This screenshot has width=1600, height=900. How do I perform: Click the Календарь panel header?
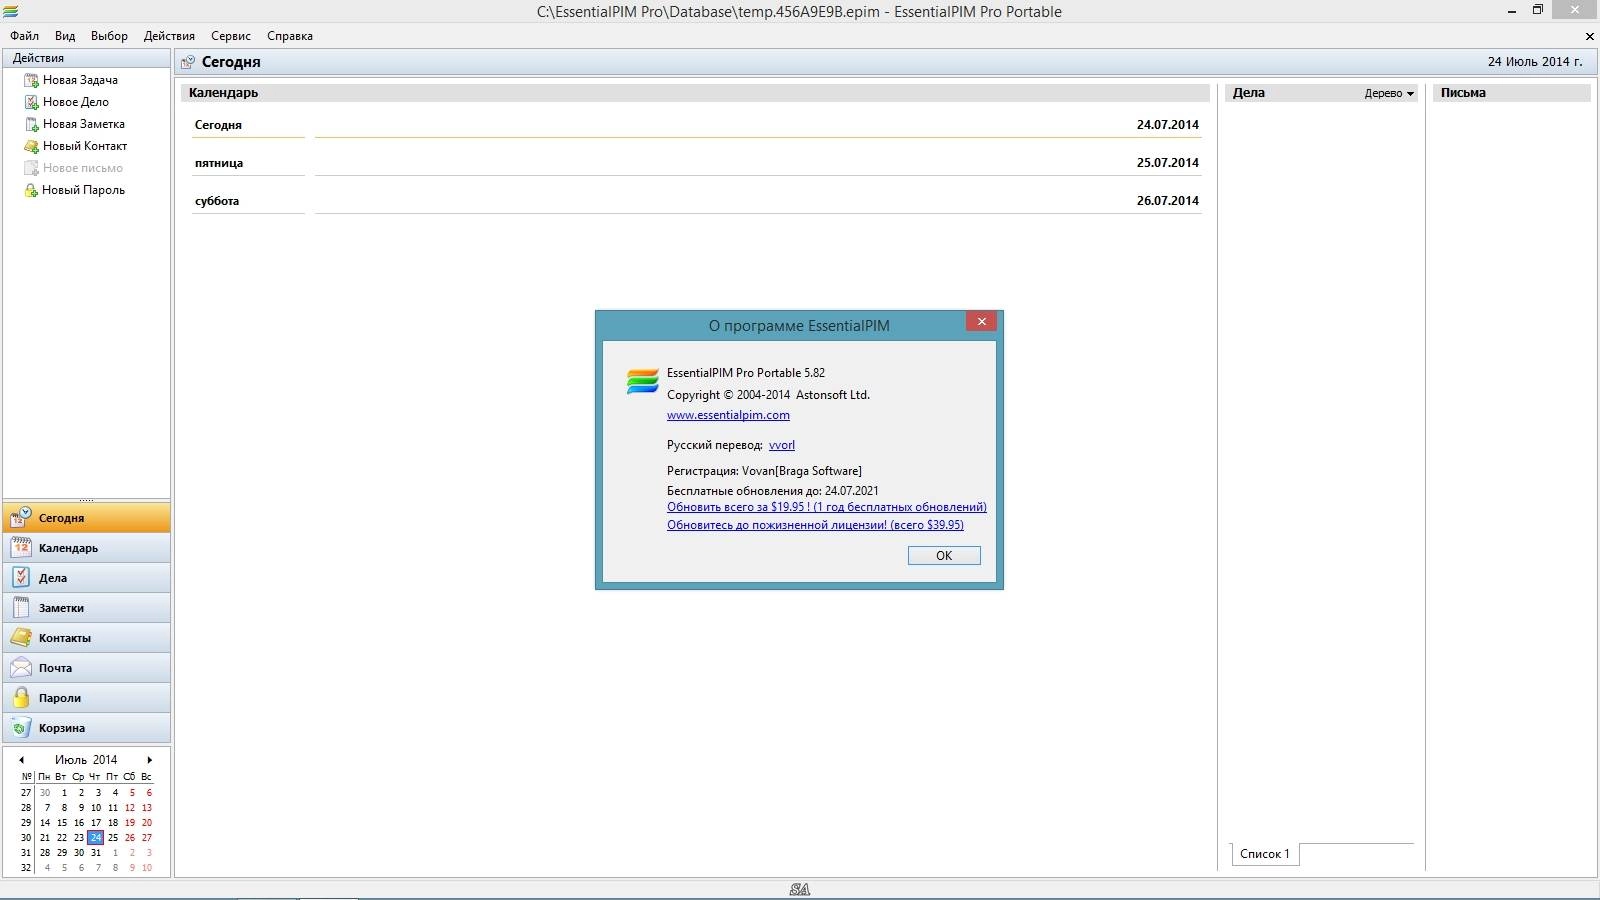[x=694, y=93]
